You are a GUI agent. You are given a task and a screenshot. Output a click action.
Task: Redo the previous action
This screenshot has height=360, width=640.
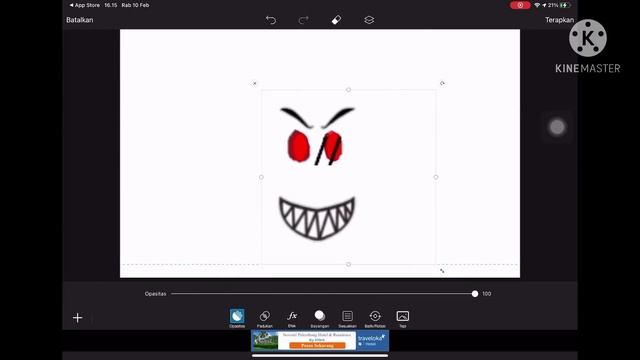(303, 20)
